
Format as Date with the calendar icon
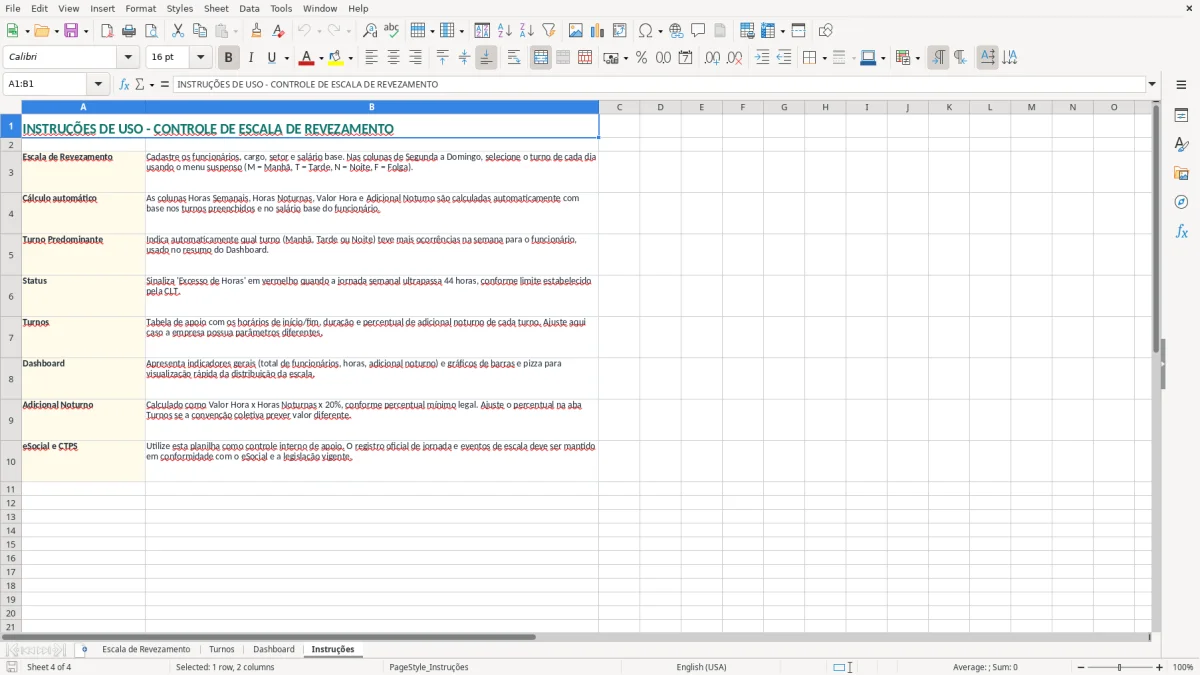click(685, 58)
